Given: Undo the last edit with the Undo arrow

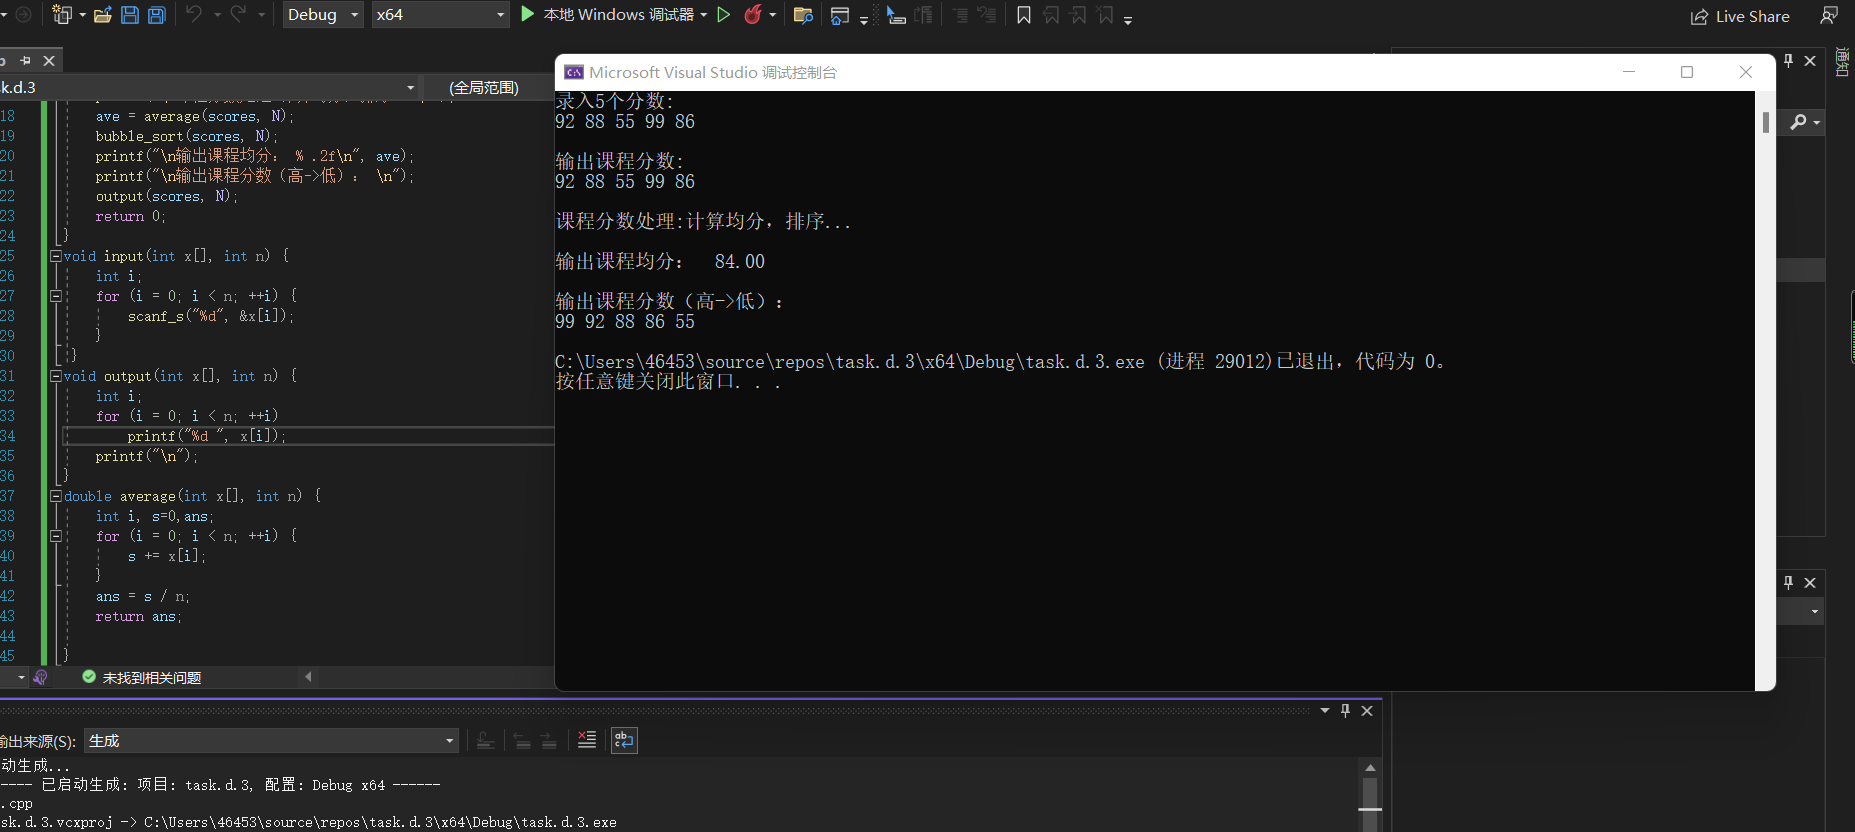Looking at the screenshot, I should pos(193,14).
